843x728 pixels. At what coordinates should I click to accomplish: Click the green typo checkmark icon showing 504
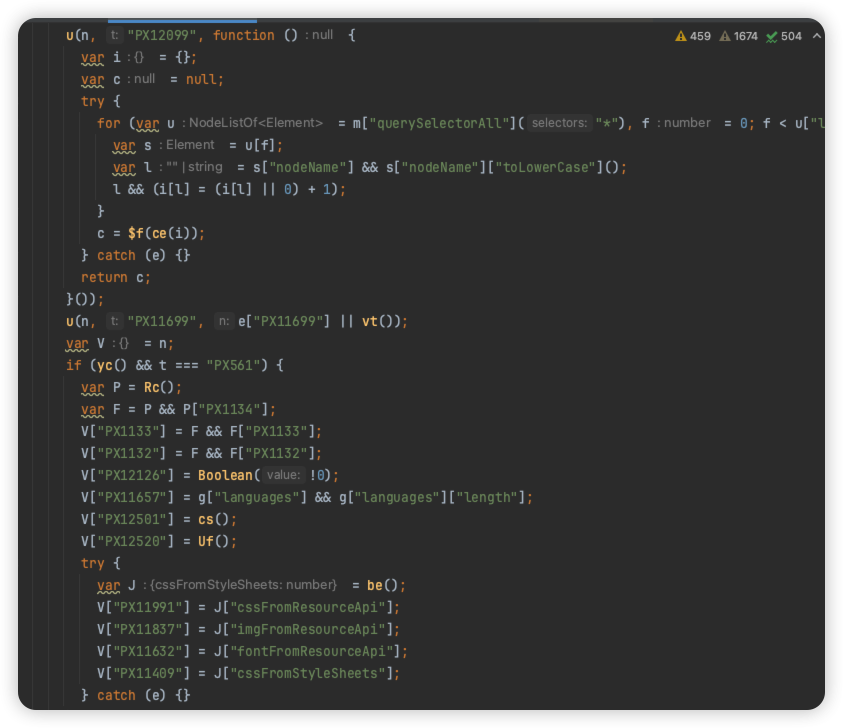point(772,36)
